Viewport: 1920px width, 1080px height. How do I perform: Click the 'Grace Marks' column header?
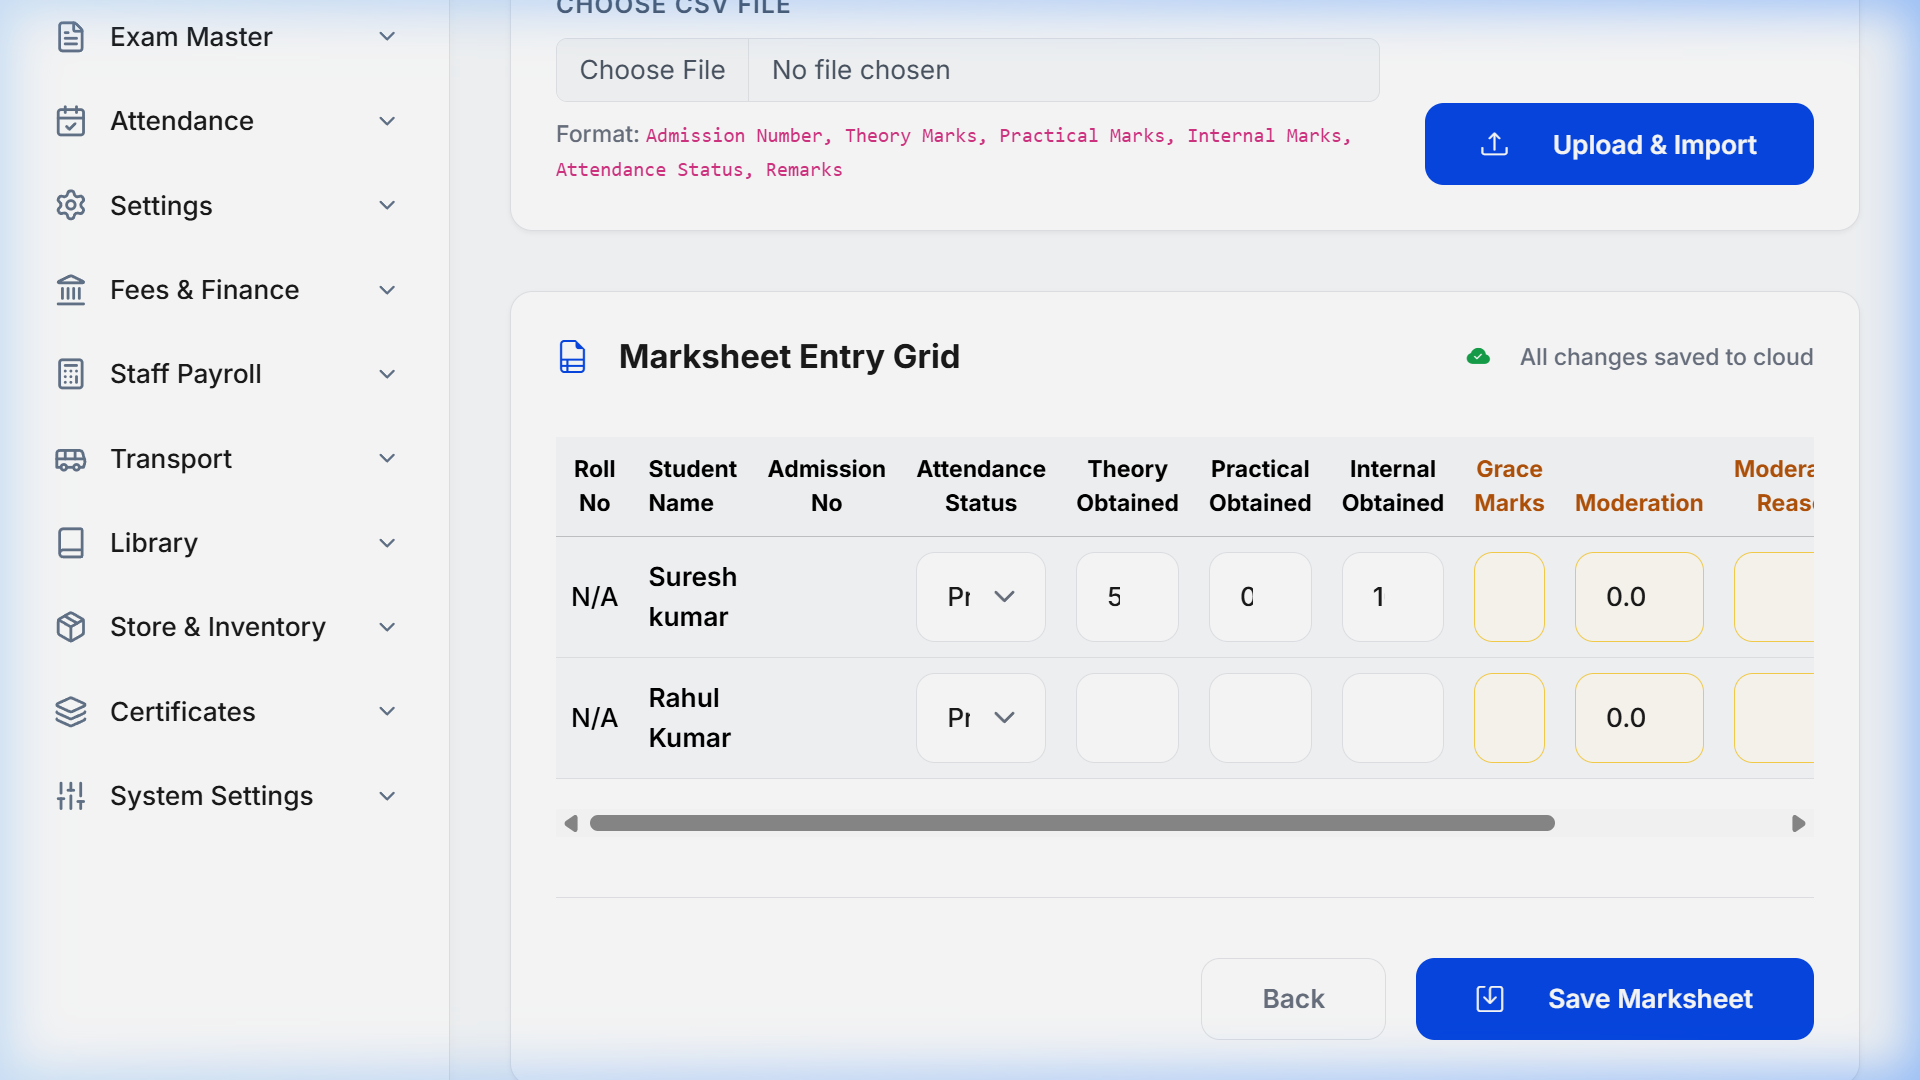coord(1509,486)
